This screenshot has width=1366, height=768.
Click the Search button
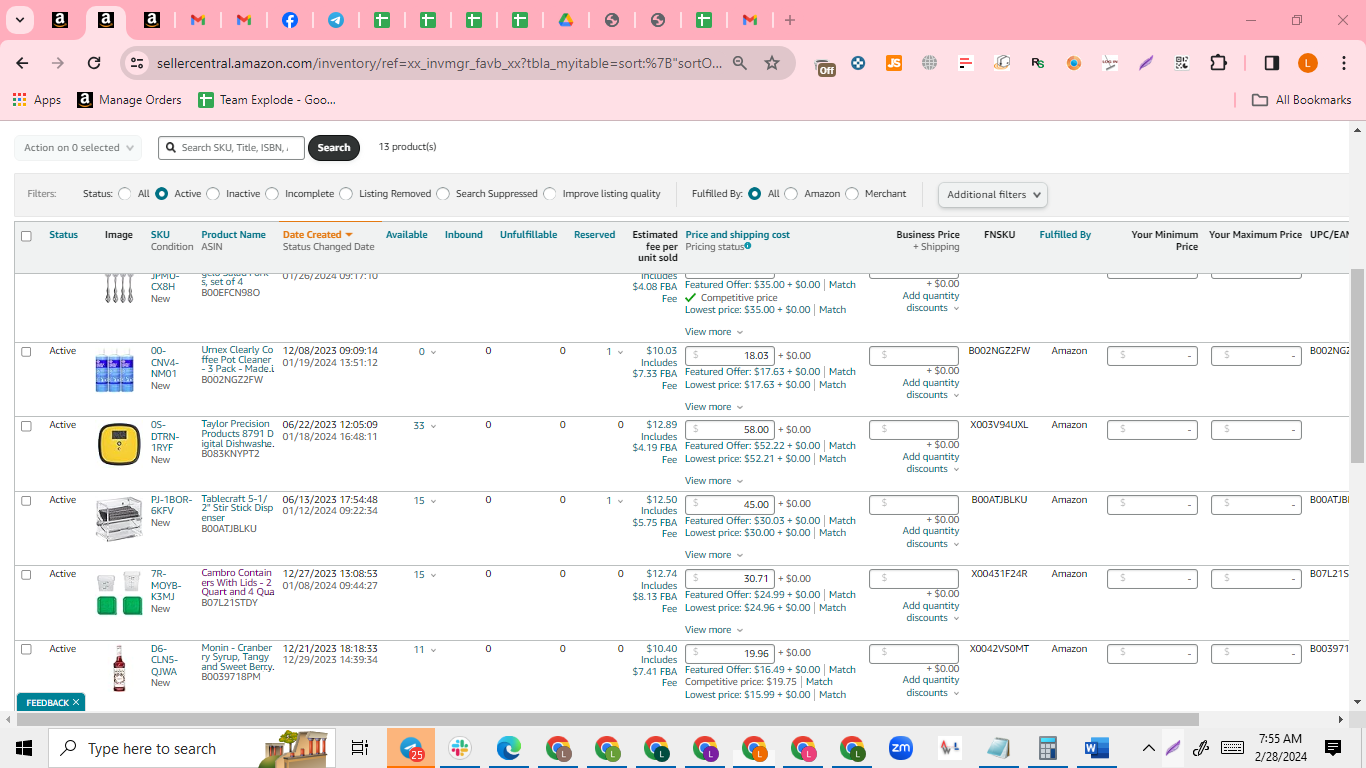click(x=334, y=148)
